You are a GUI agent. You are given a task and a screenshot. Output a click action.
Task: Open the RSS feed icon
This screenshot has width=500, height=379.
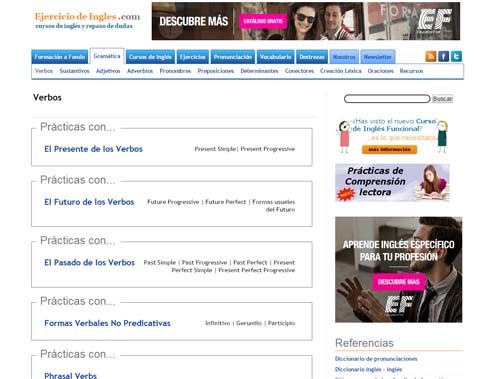431,56
